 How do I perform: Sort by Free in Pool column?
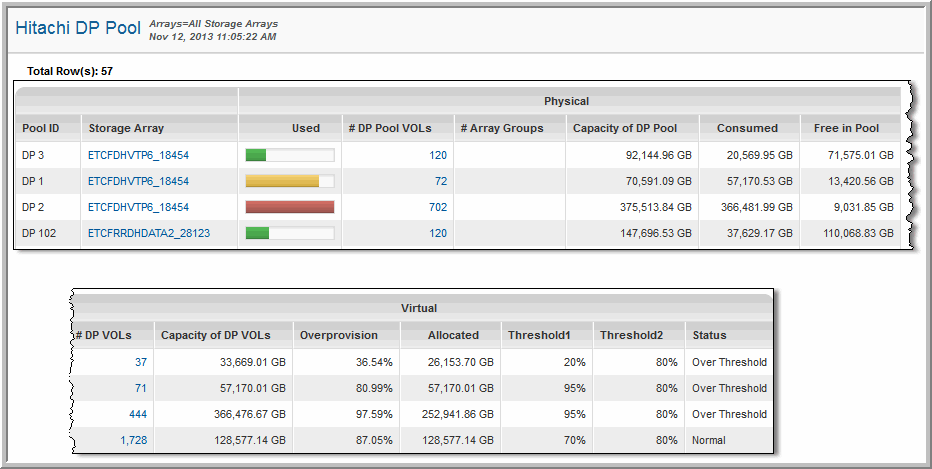pyautogui.click(x=846, y=128)
